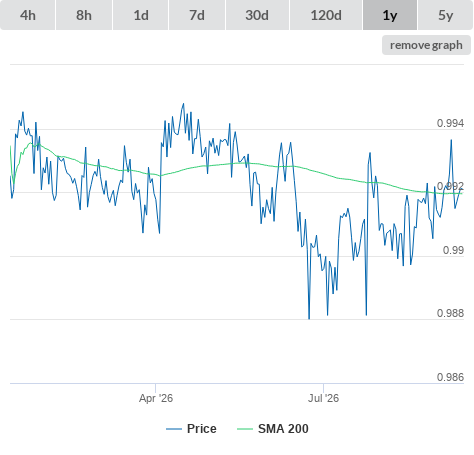The width and height of the screenshot is (474, 455).
Task: Click the 0.988 y-axis label
Action: coord(450,313)
